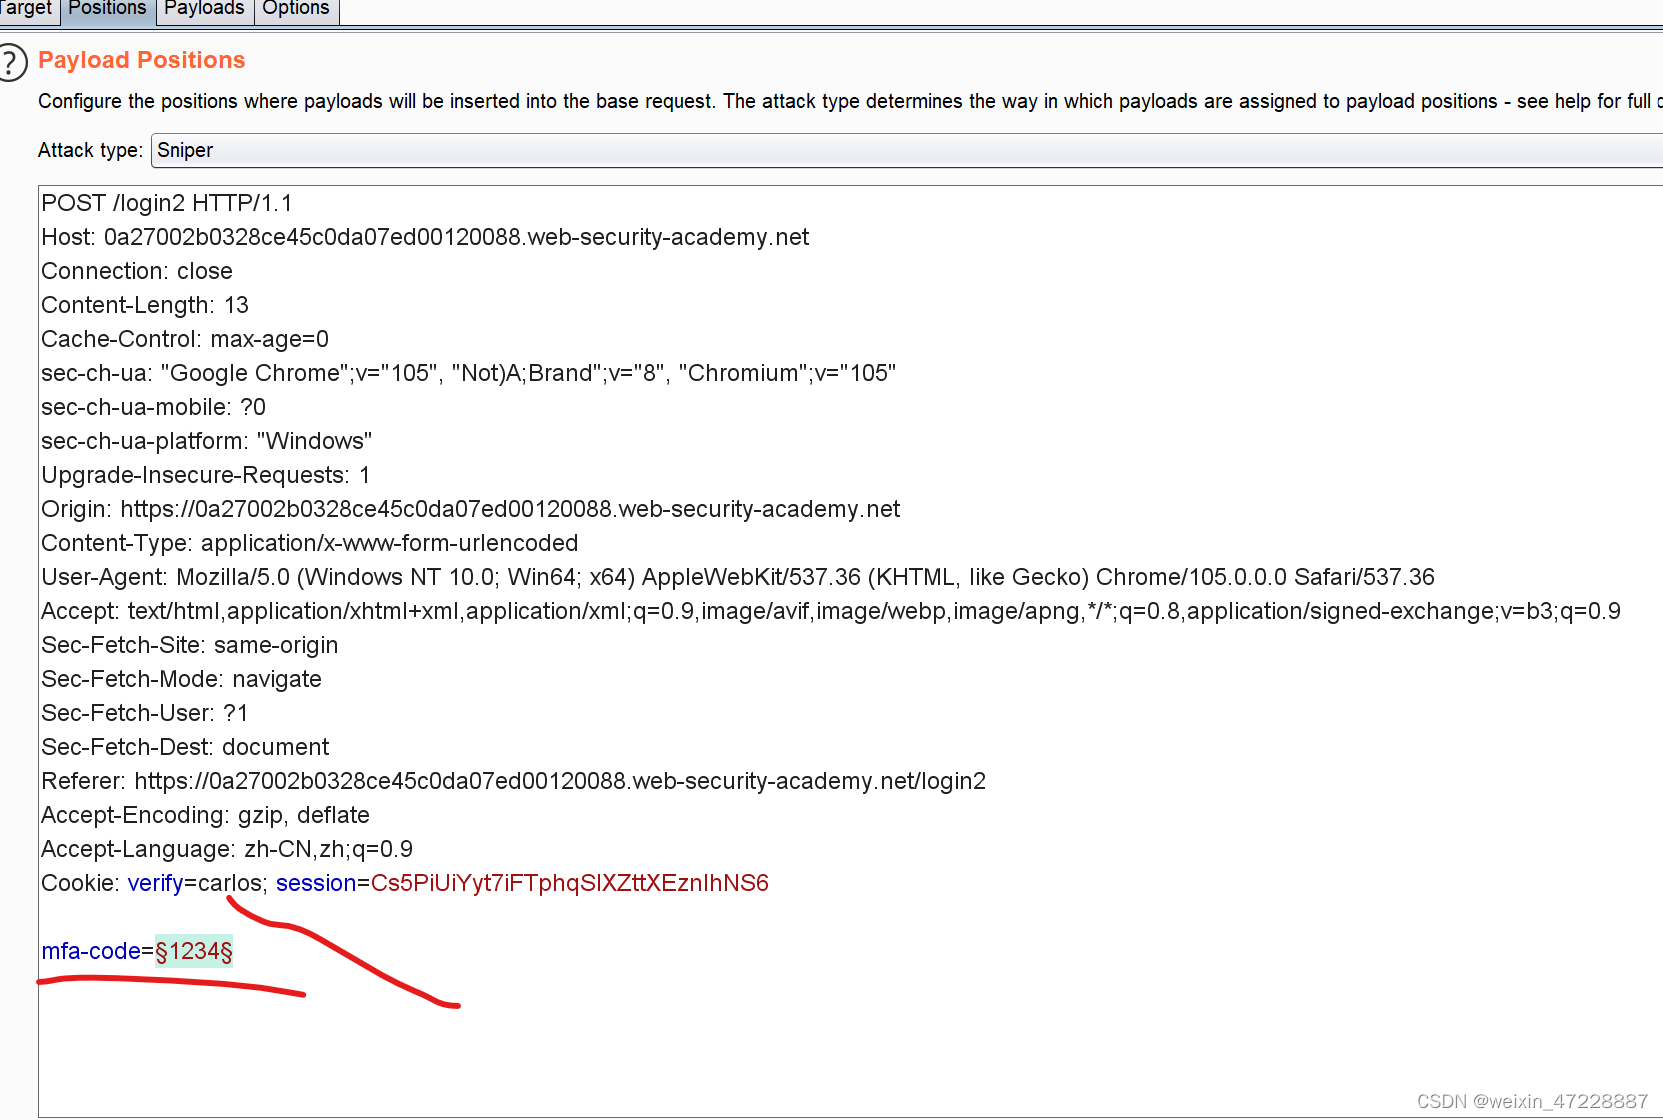Click the Sec-Fetch-User: ?1 header

point(145,713)
